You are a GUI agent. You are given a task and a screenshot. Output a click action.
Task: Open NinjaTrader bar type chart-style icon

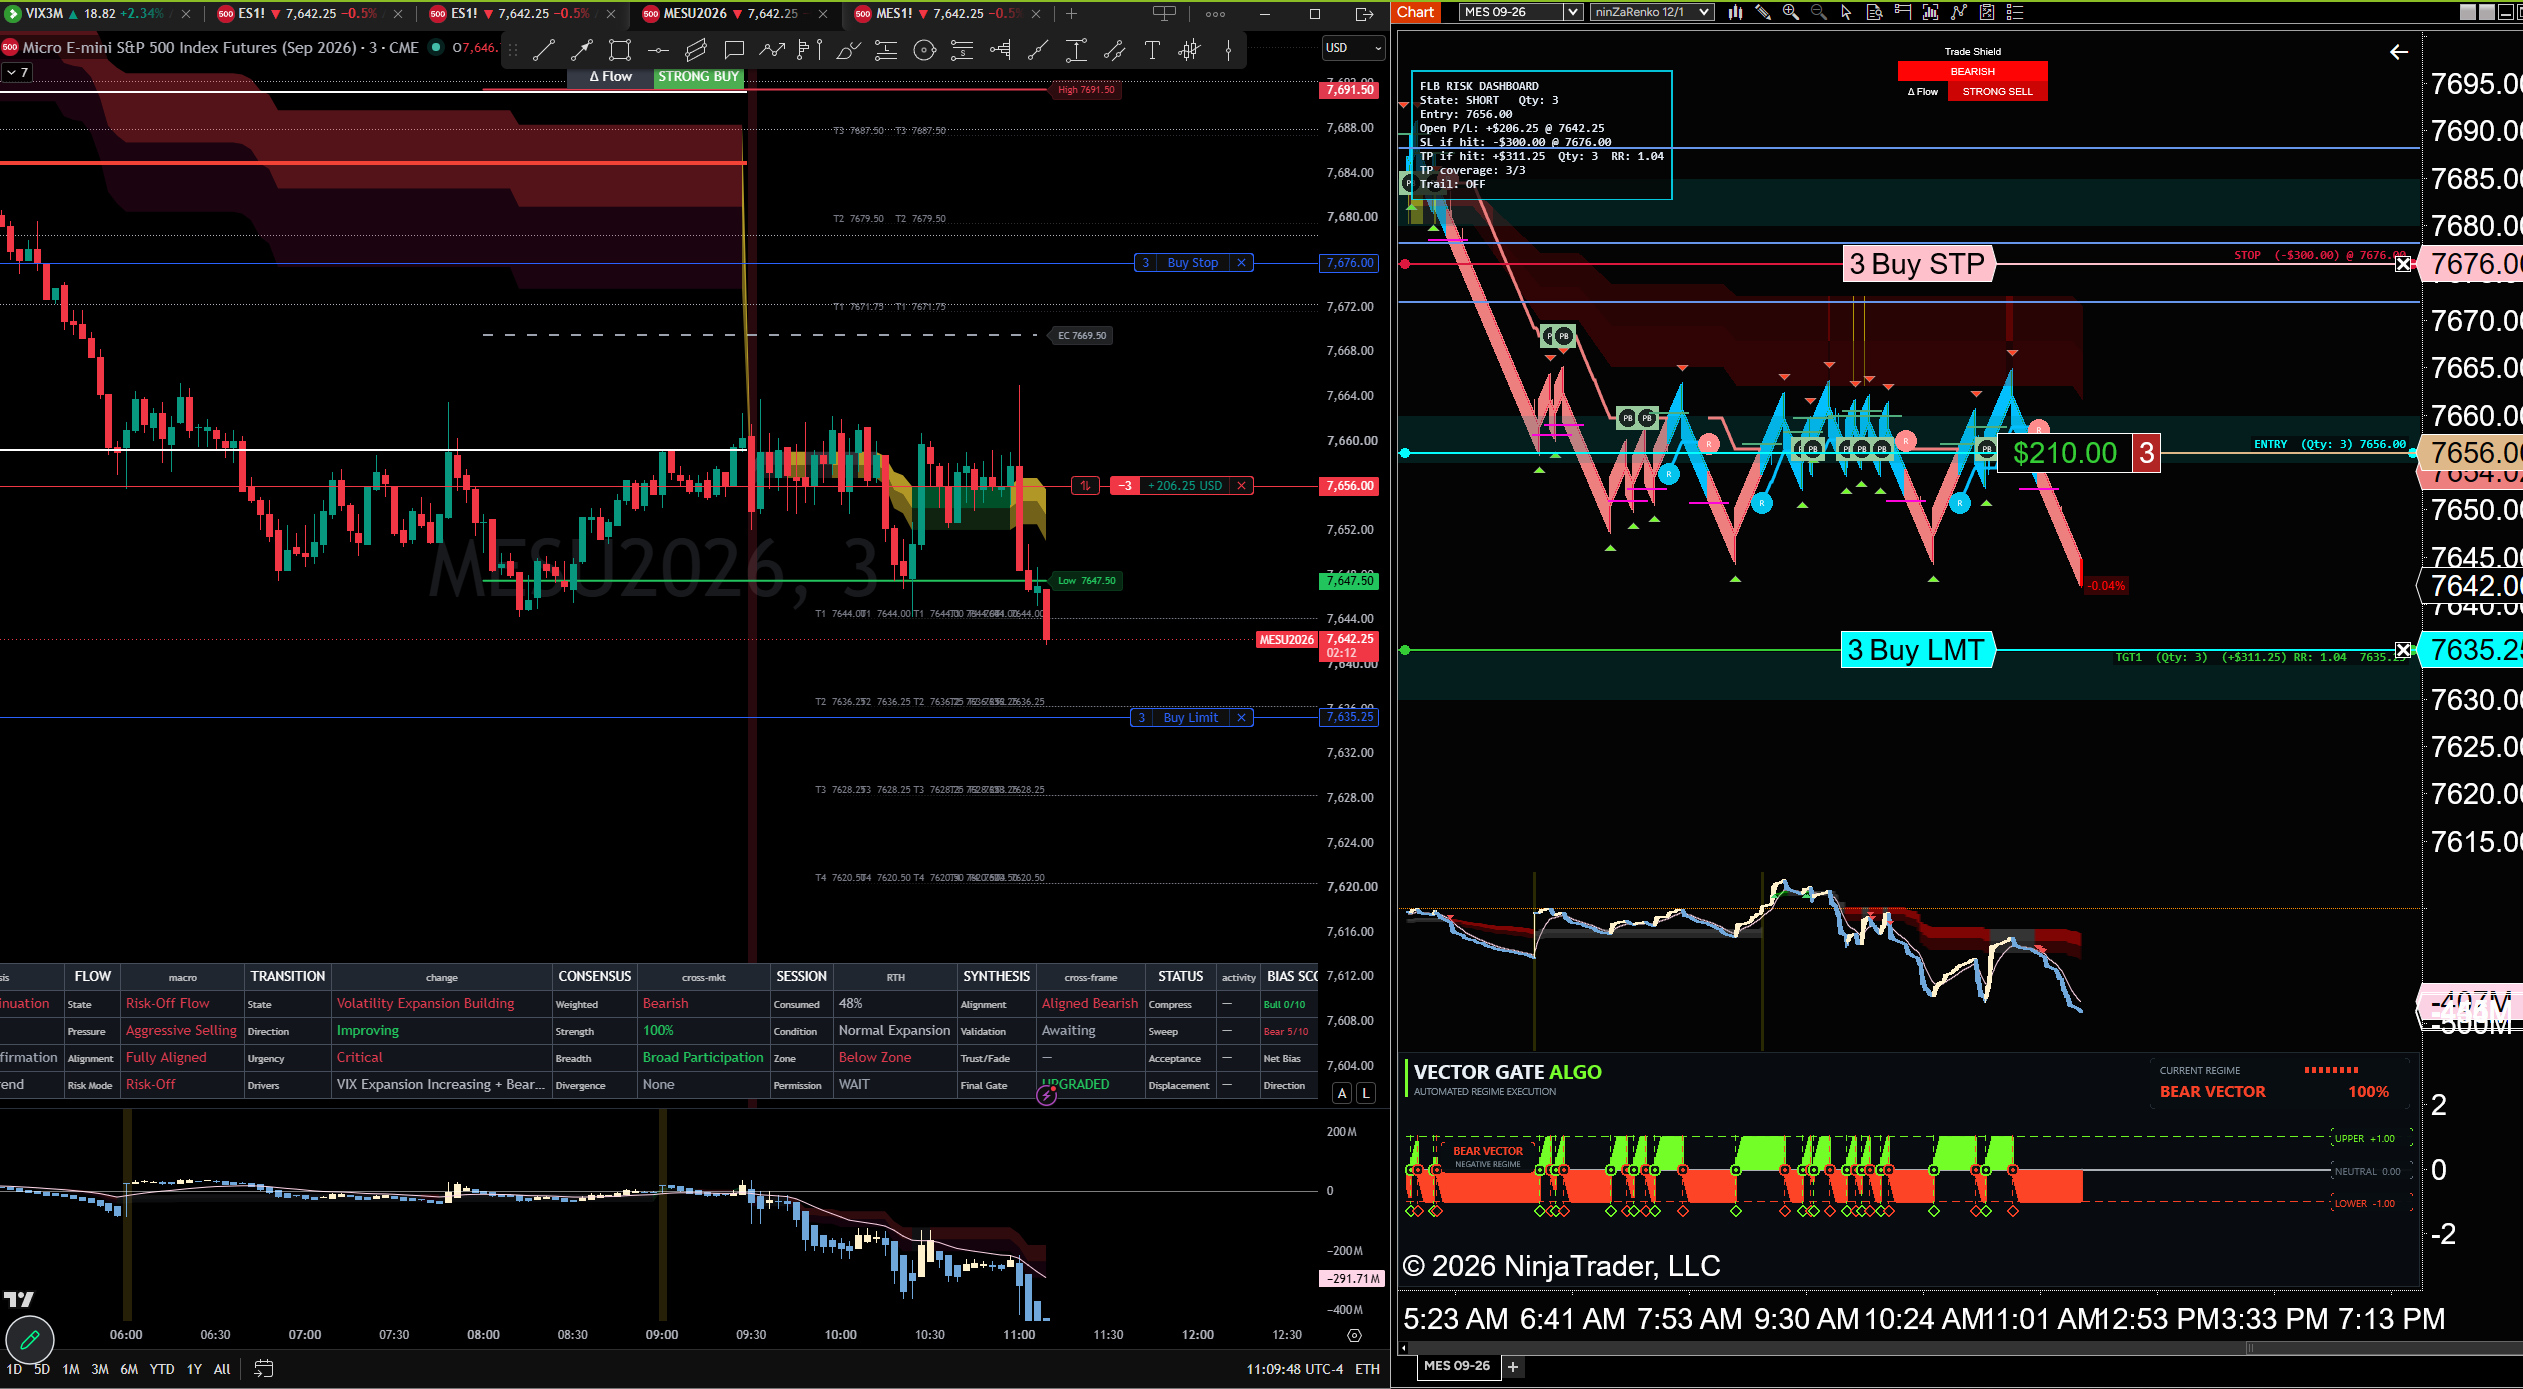pyautogui.click(x=1735, y=12)
